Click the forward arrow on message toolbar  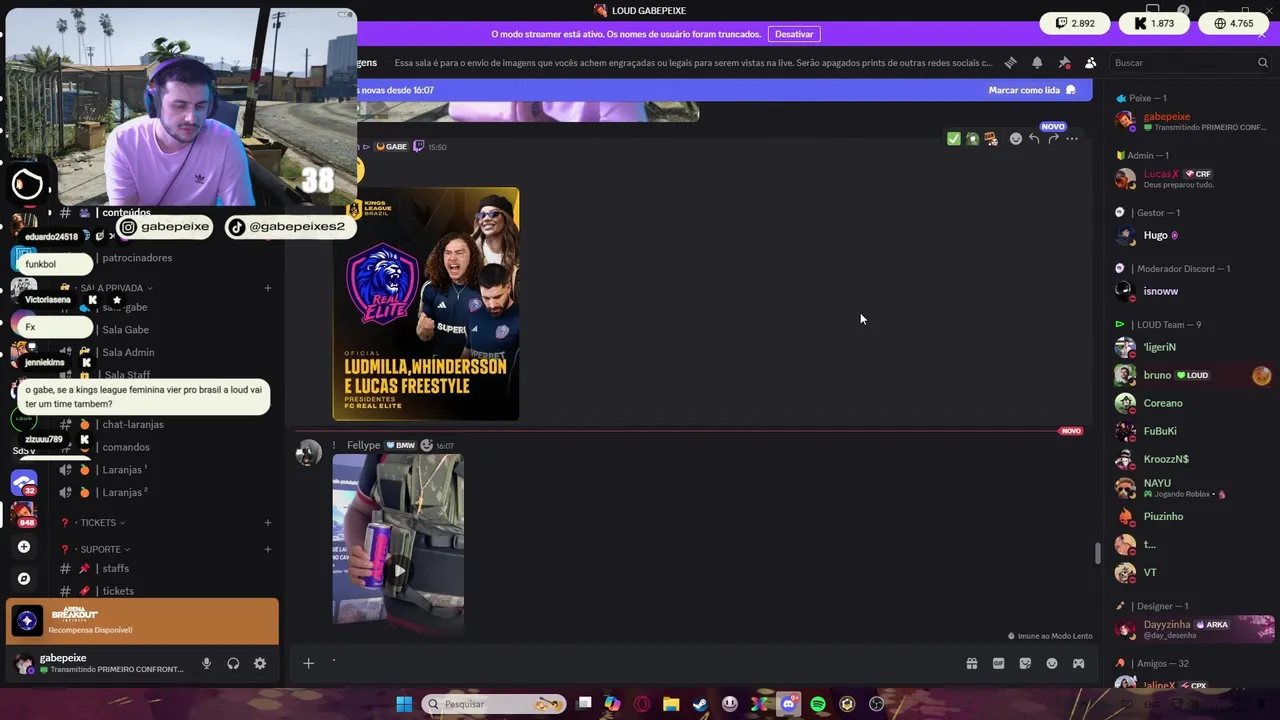point(1053,139)
